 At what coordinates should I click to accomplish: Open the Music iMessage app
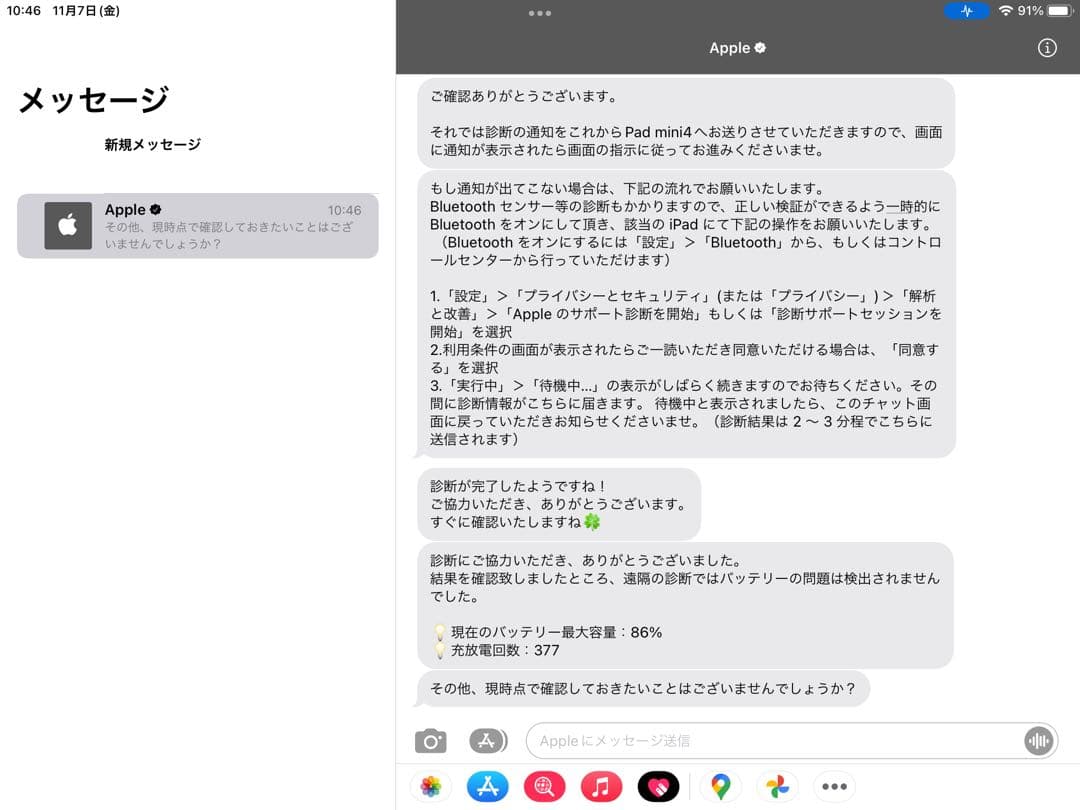pyautogui.click(x=600, y=787)
